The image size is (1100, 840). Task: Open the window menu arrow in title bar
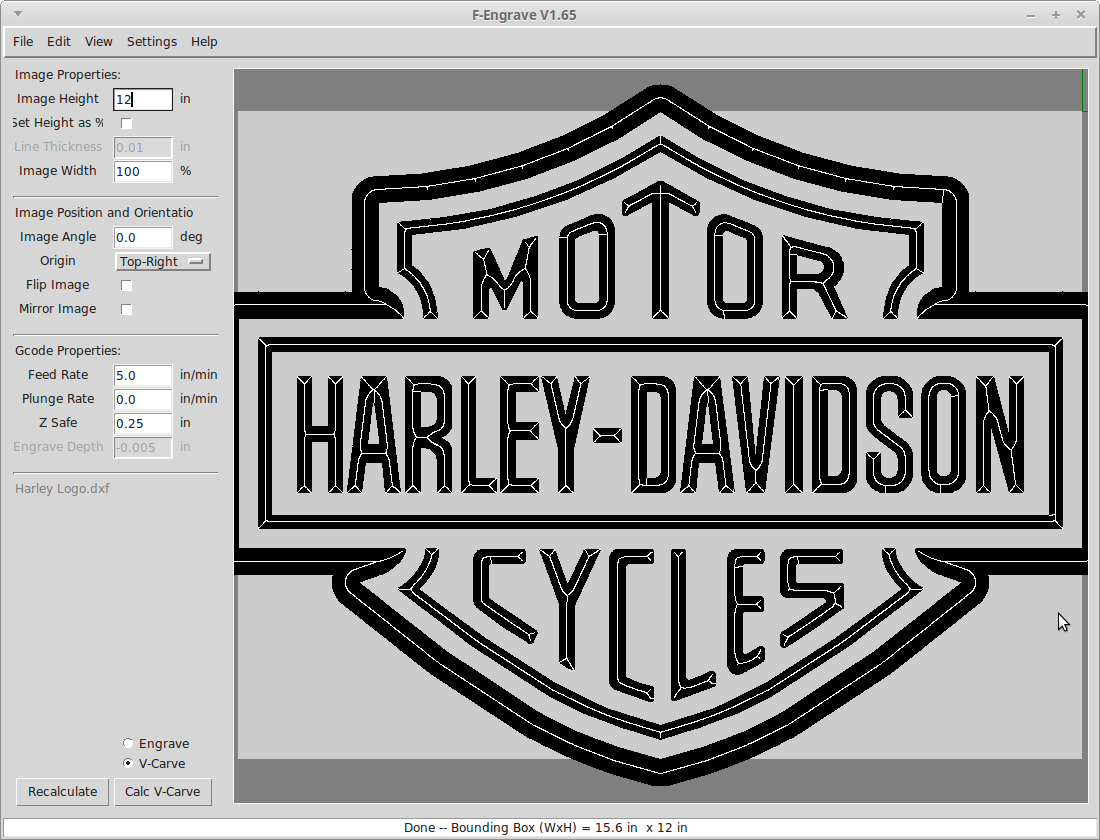18,14
